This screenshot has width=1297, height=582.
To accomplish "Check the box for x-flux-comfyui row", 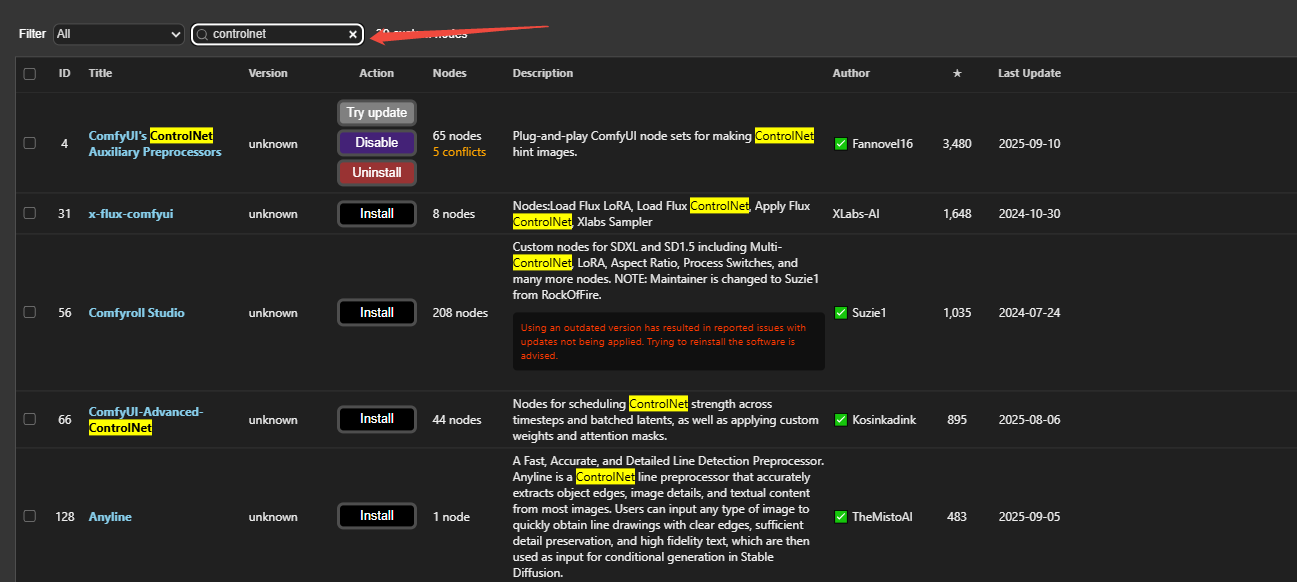I will [30, 213].
